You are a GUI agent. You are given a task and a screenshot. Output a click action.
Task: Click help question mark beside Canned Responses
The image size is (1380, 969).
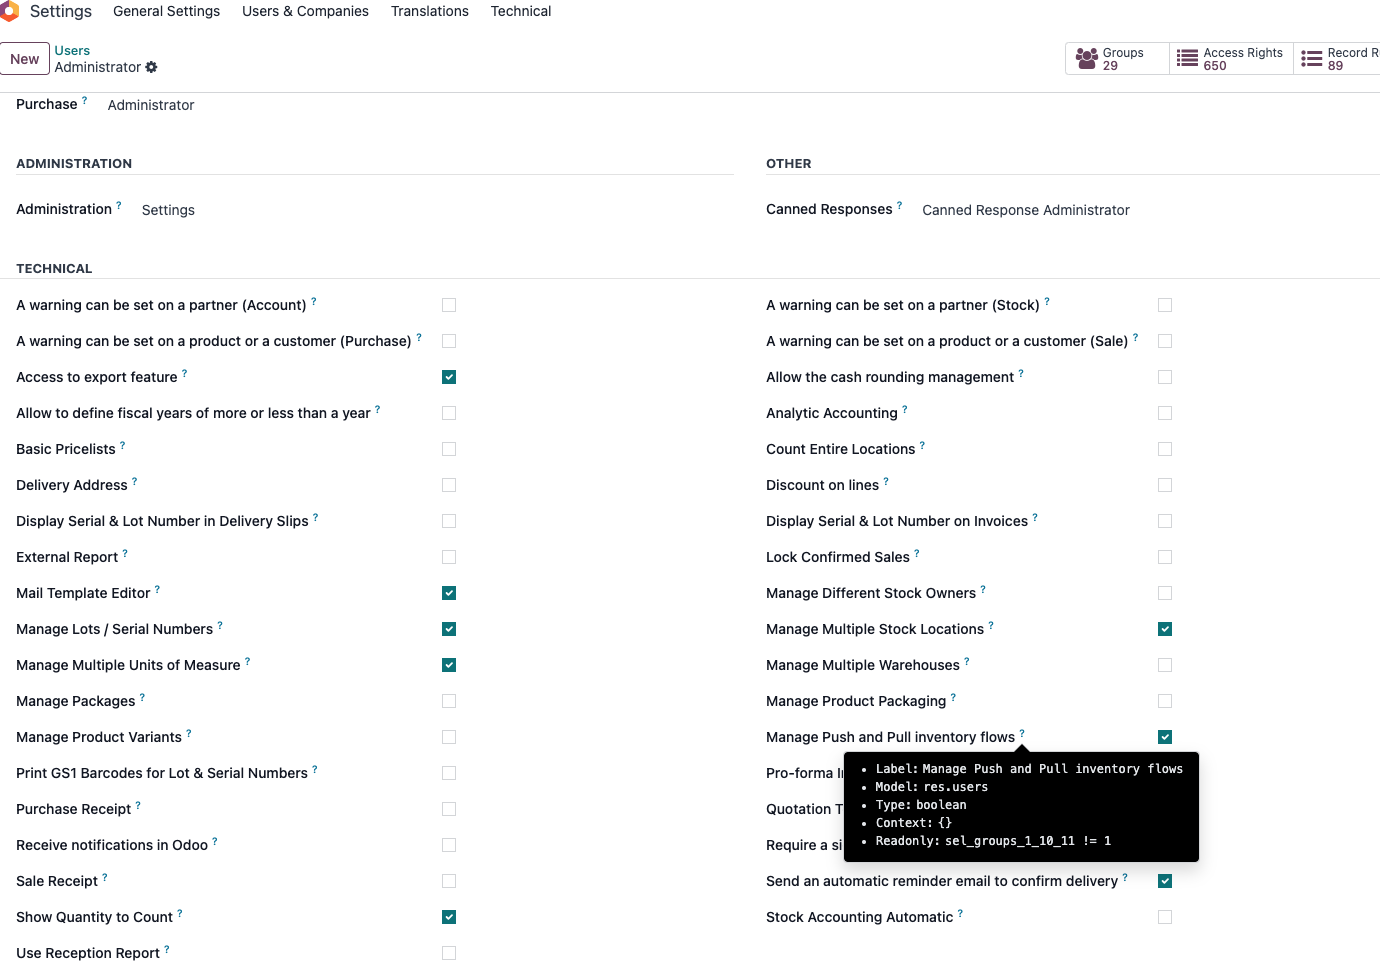coord(899,205)
